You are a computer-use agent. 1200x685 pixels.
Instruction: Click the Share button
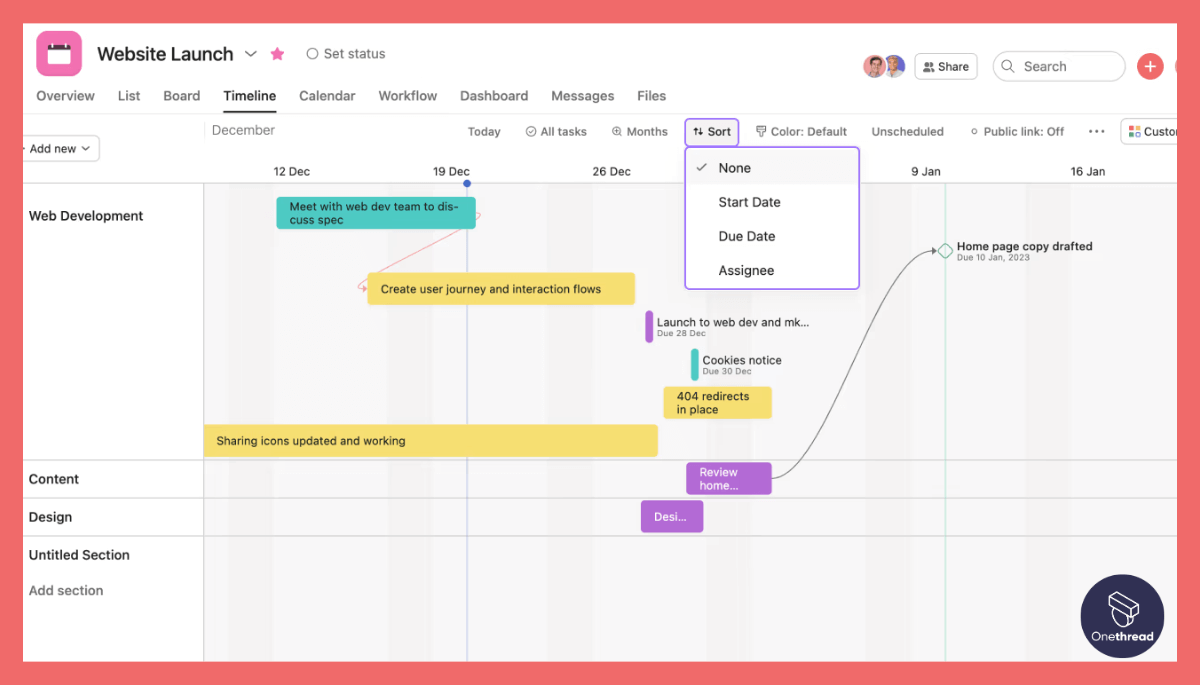coord(945,66)
